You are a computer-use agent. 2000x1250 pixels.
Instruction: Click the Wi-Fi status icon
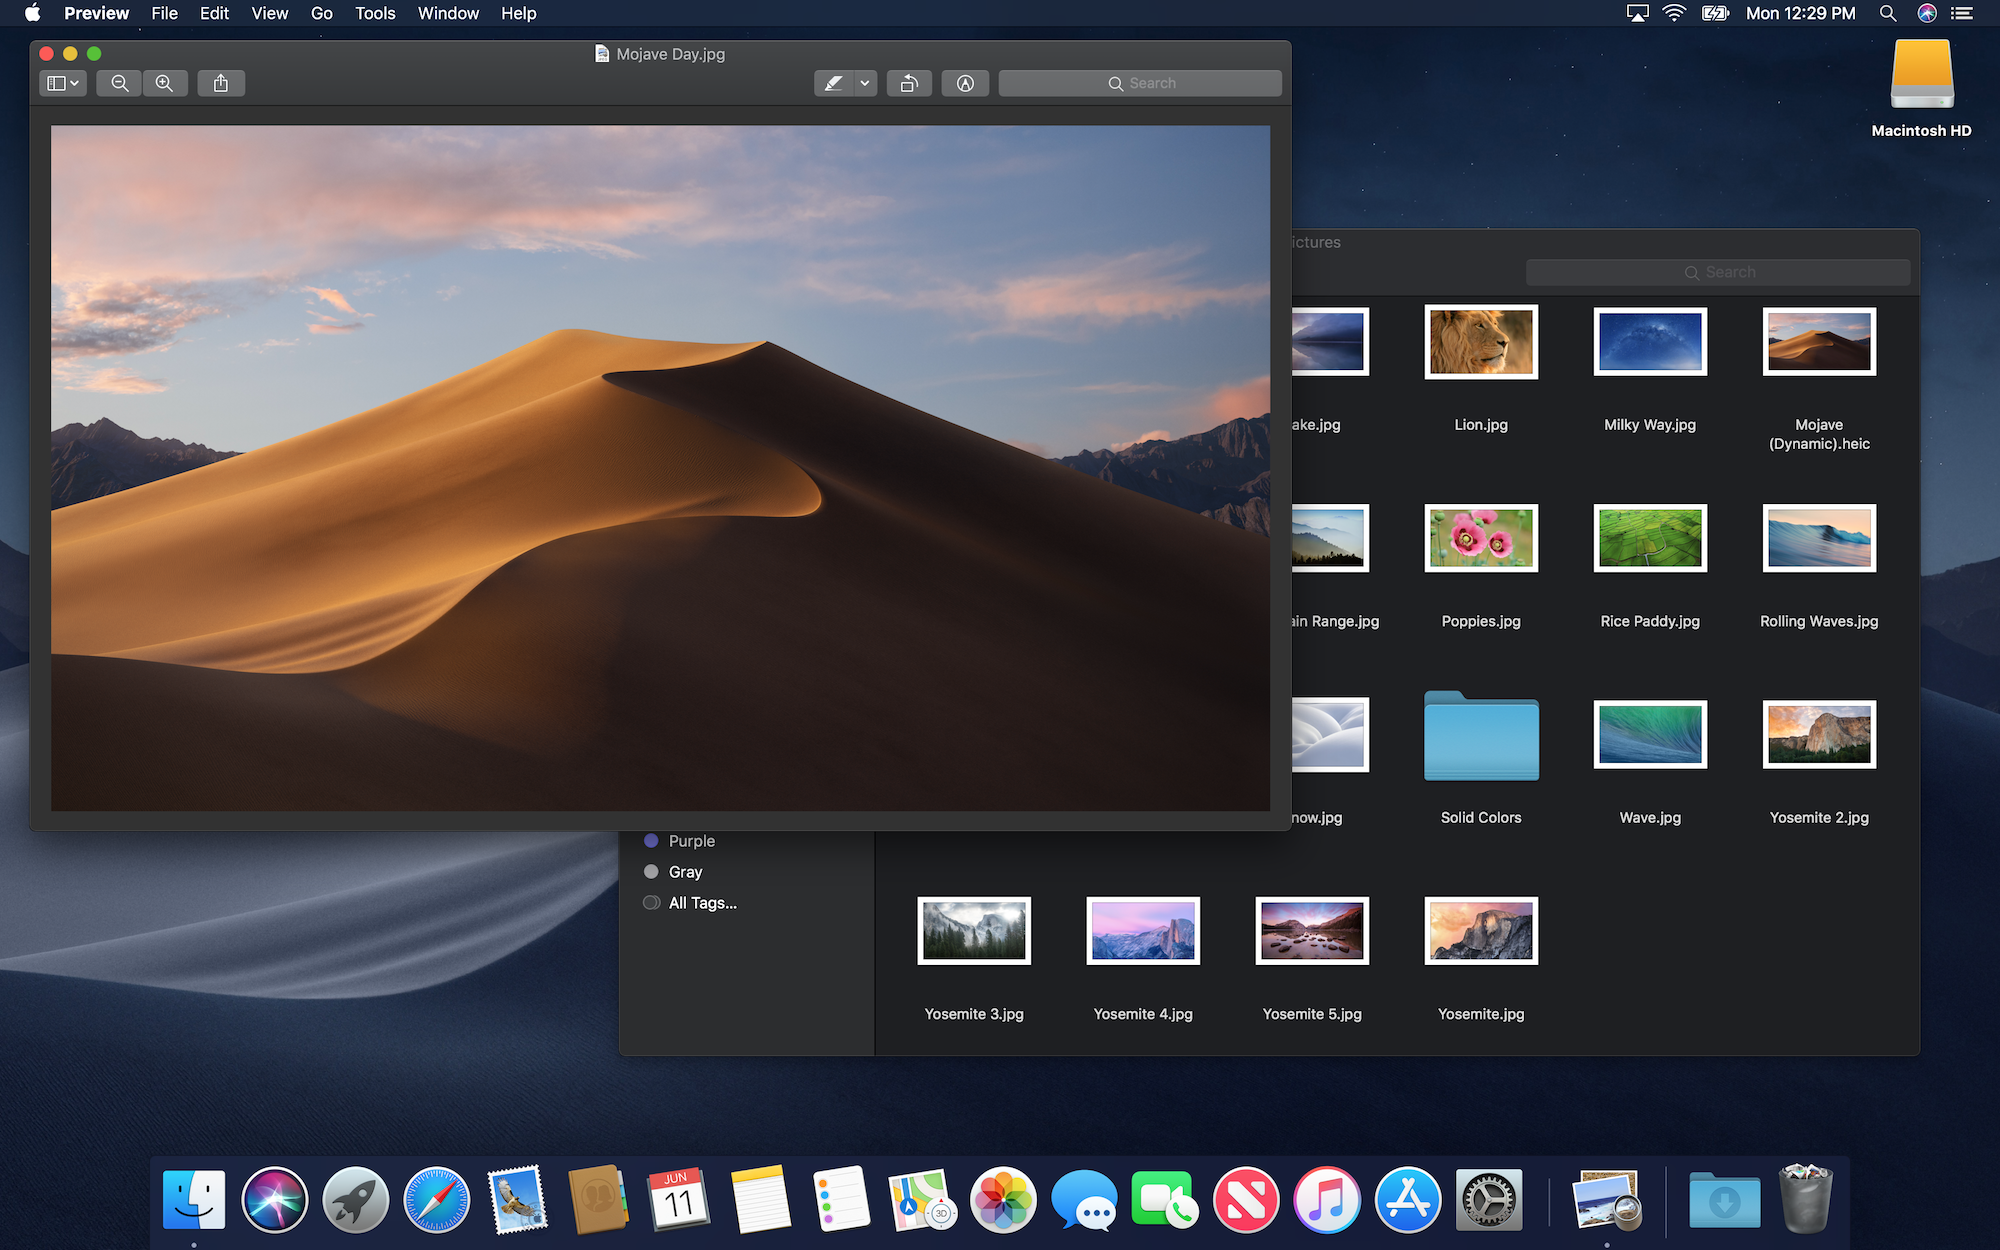click(1674, 13)
